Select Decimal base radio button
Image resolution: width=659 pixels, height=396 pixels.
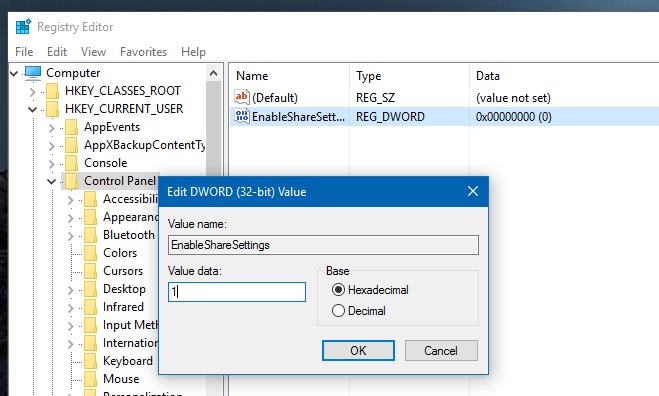click(x=338, y=311)
